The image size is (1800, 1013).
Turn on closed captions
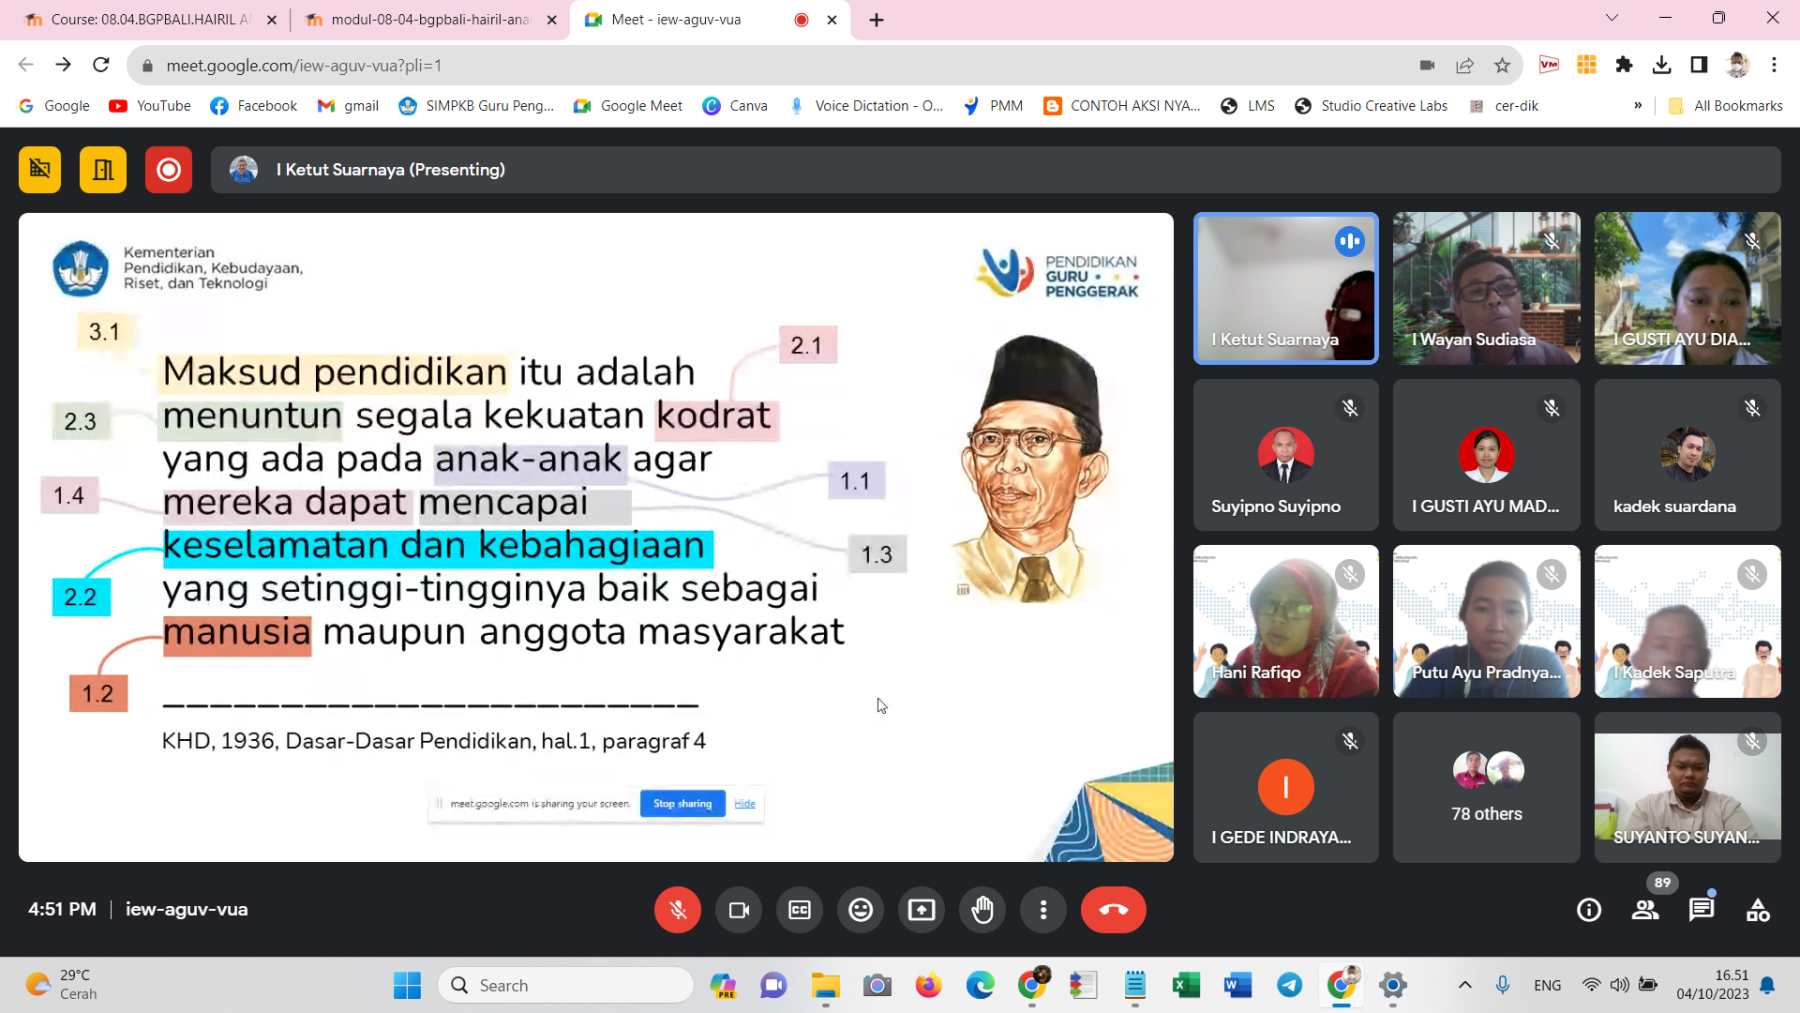(x=800, y=910)
